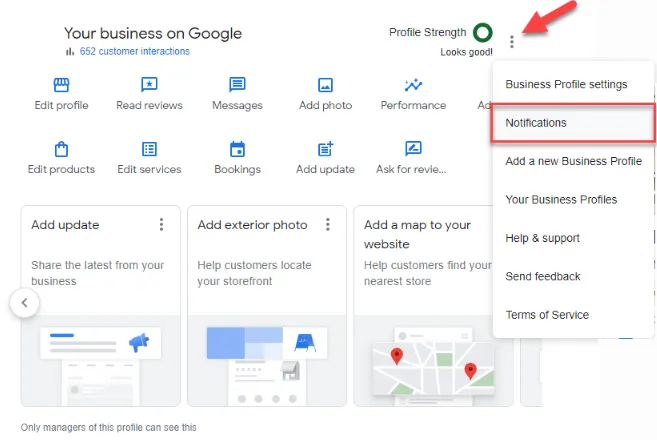The image size is (657, 440).
Task: Click 'Help customers find your nearest store' text
Action: (427, 273)
